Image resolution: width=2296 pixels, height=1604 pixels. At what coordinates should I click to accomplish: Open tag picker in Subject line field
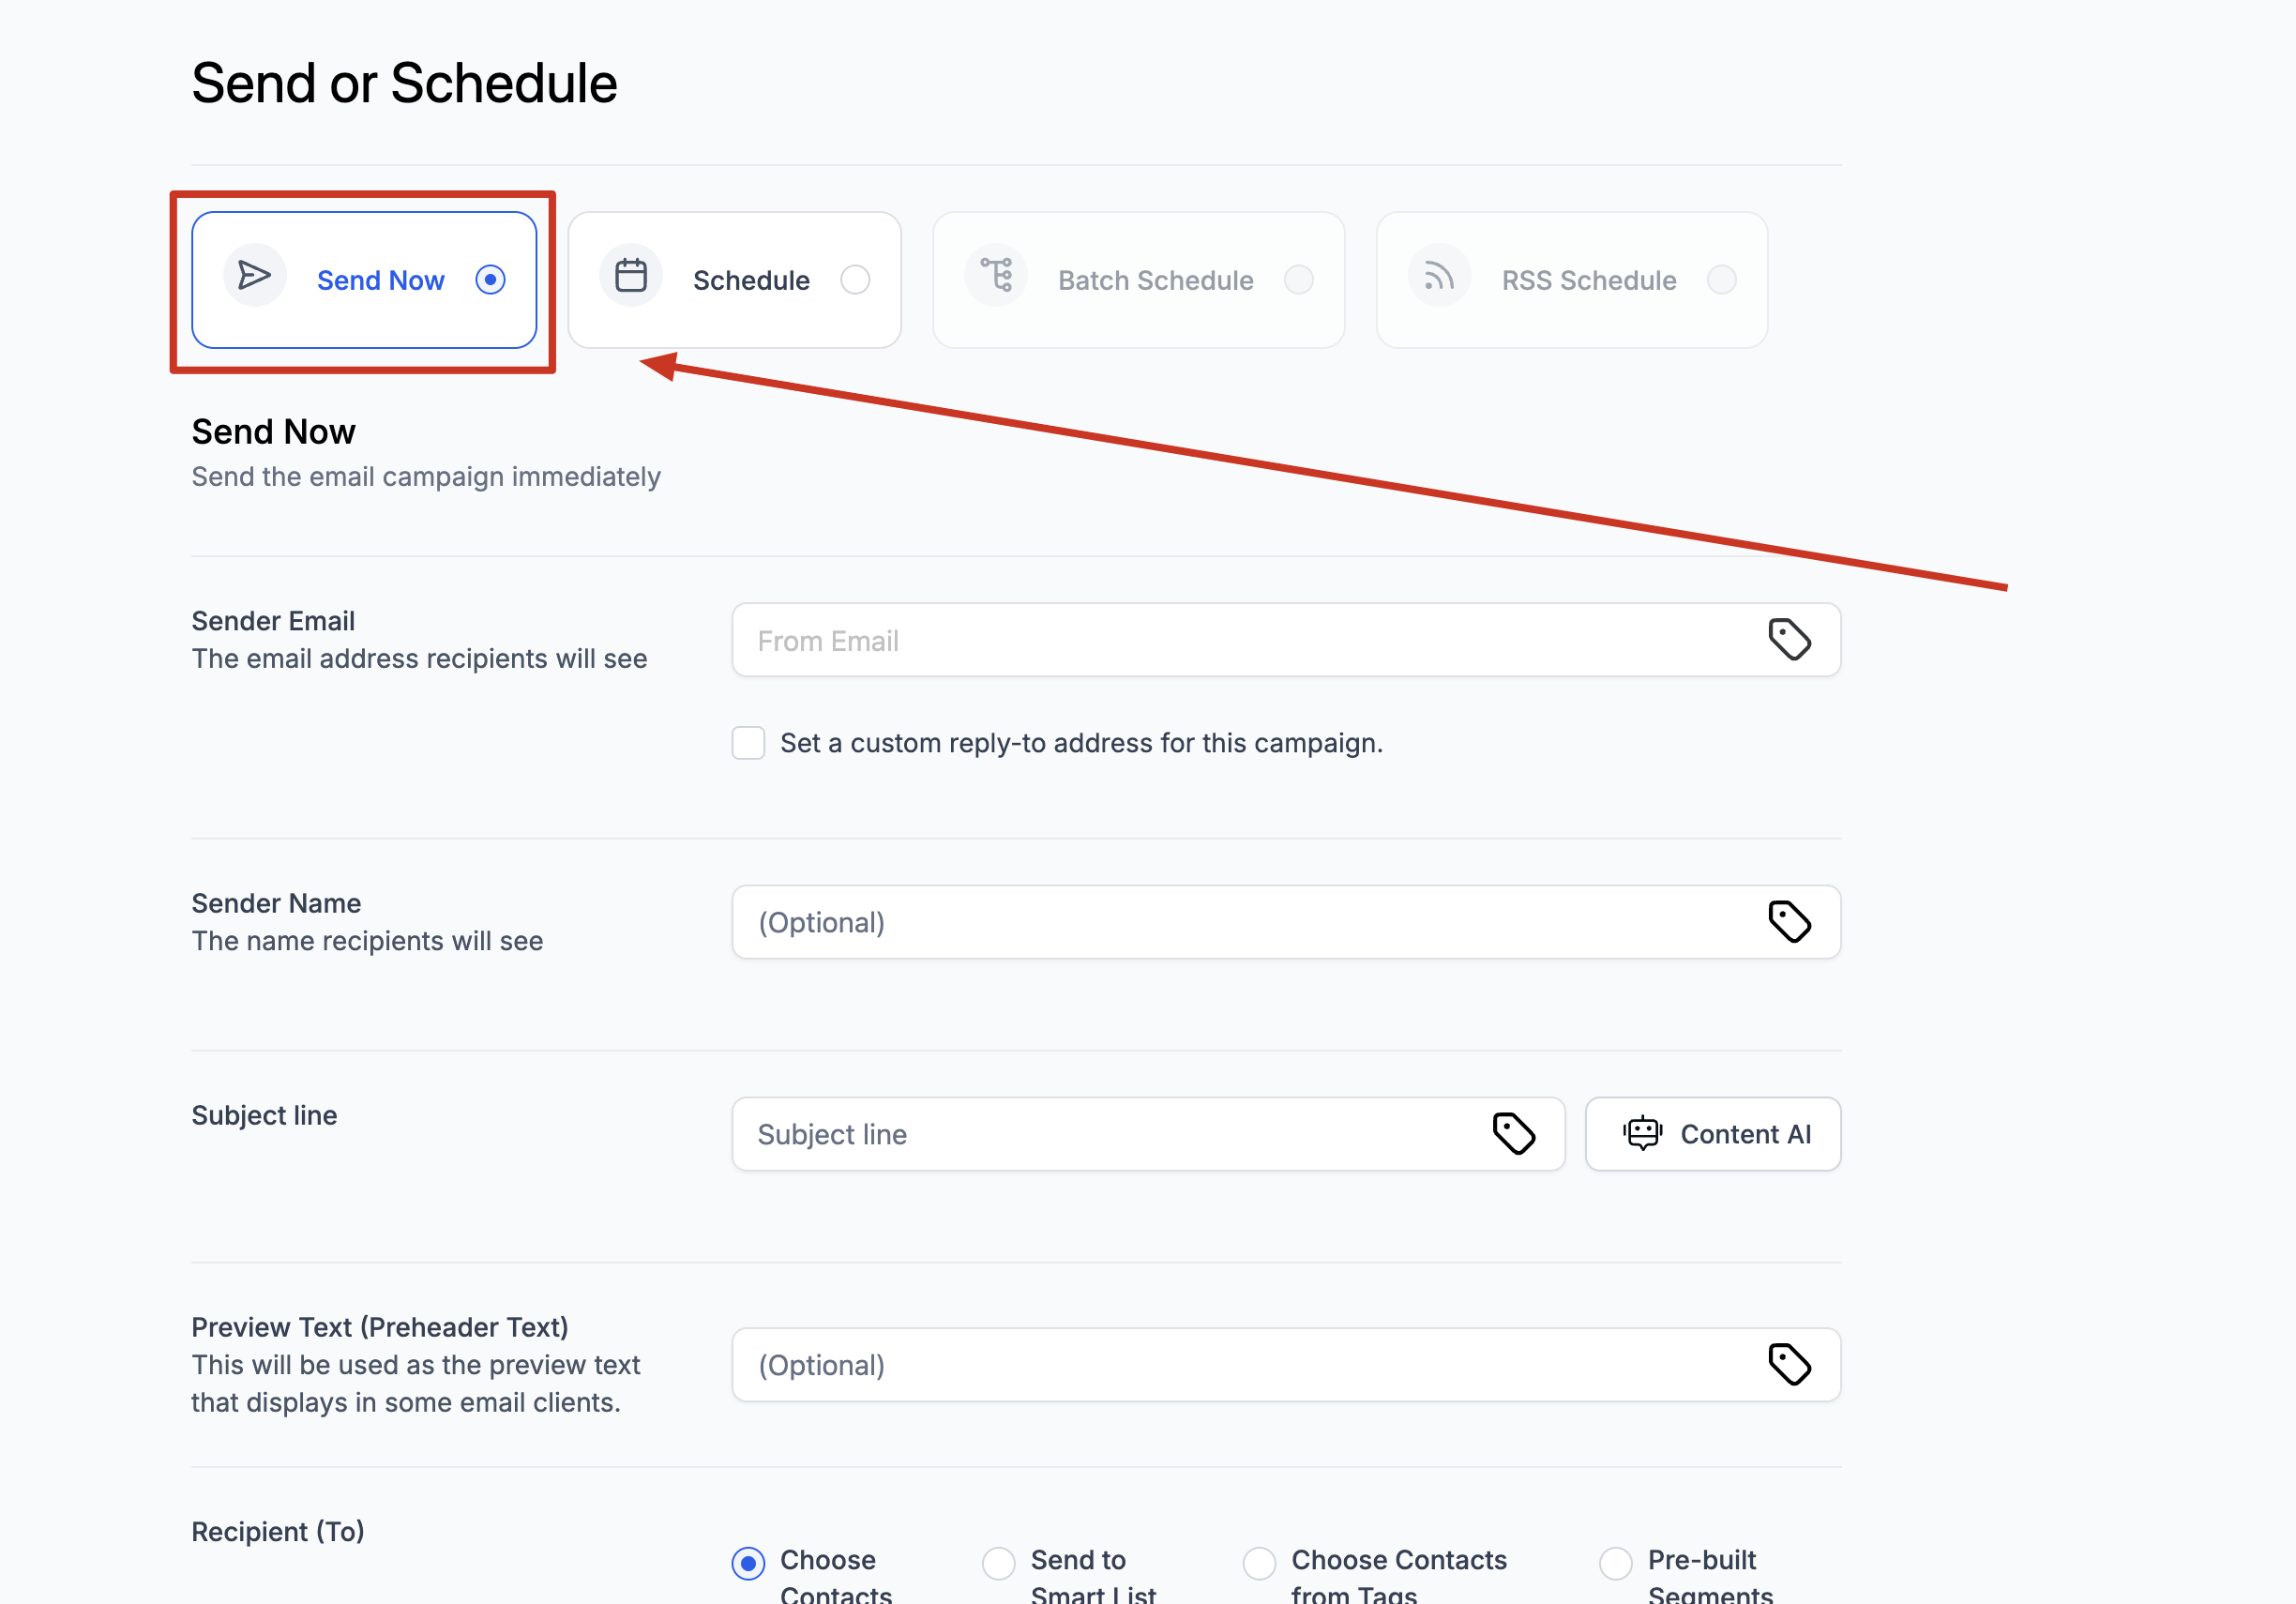click(1513, 1134)
